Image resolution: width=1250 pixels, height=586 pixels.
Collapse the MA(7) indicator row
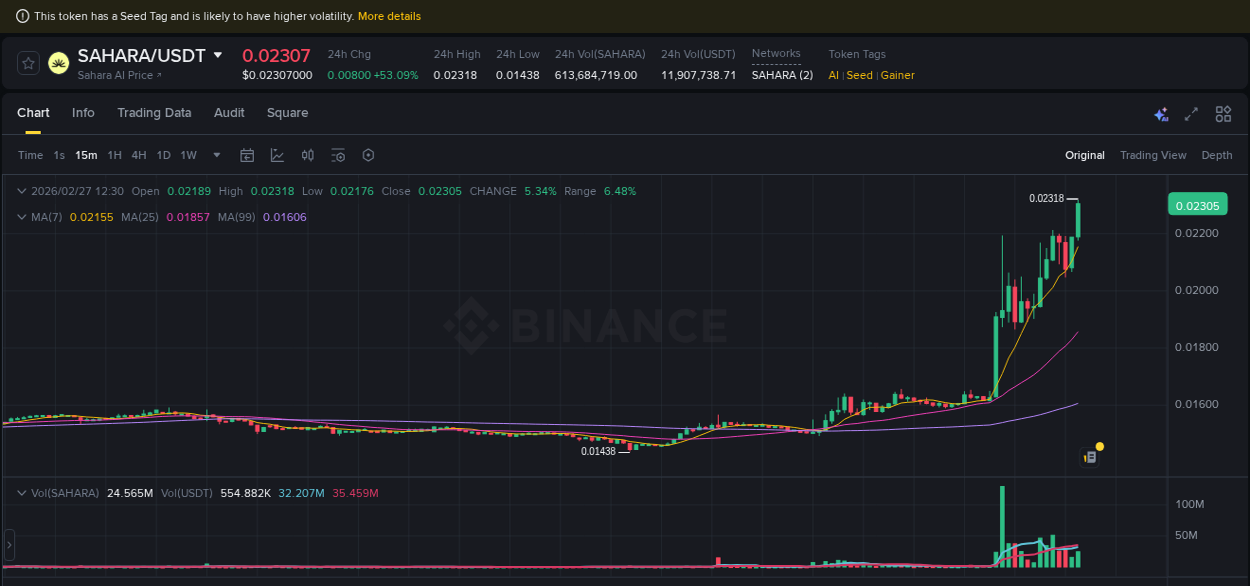point(22,217)
